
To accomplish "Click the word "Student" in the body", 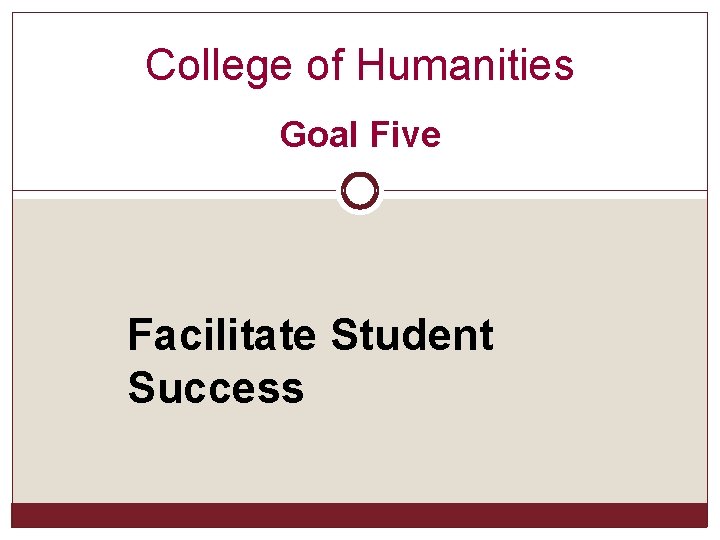I will (x=411, y=335).
